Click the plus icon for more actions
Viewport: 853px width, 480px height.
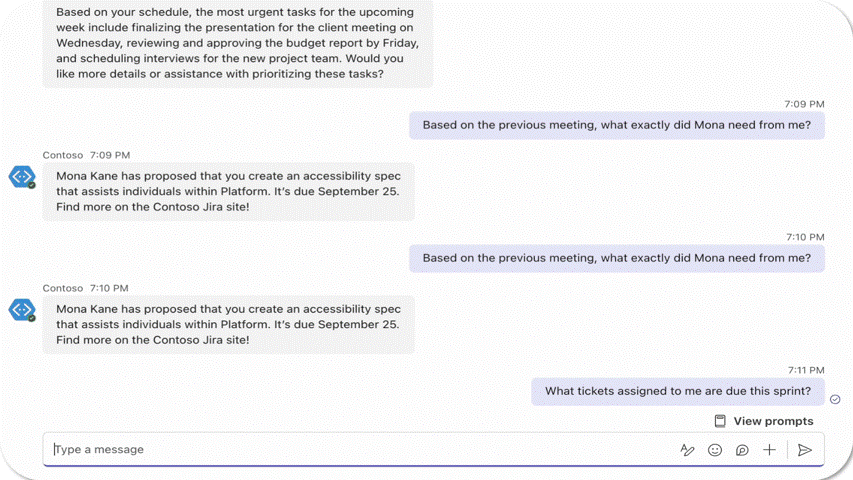pyautogui.click(x=769, y=450)
